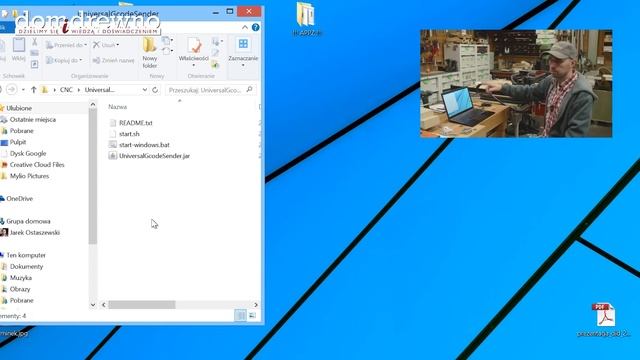This screenshot has height=360, width=640.
Task: Click CNC in the address path
Action: tap(66, 90)
